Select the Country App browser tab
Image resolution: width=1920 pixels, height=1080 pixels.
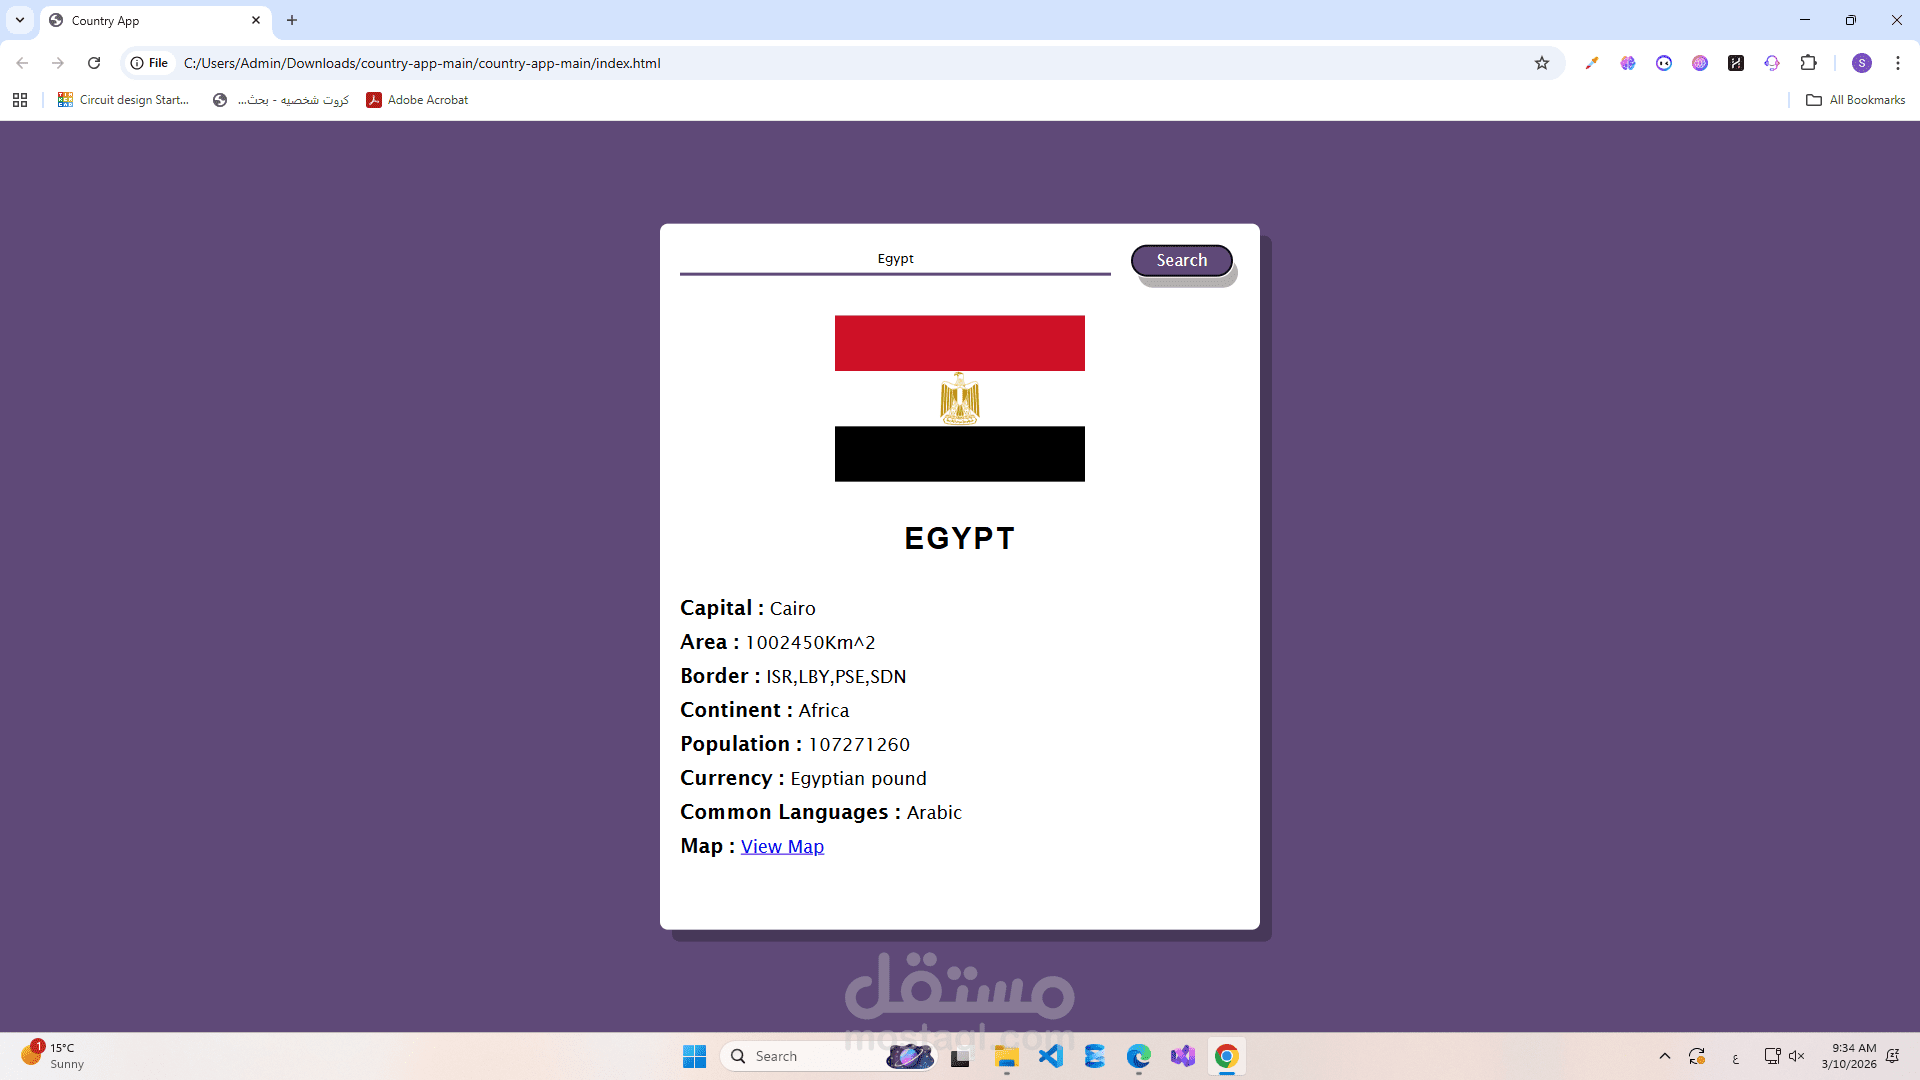tap(140, 20)
